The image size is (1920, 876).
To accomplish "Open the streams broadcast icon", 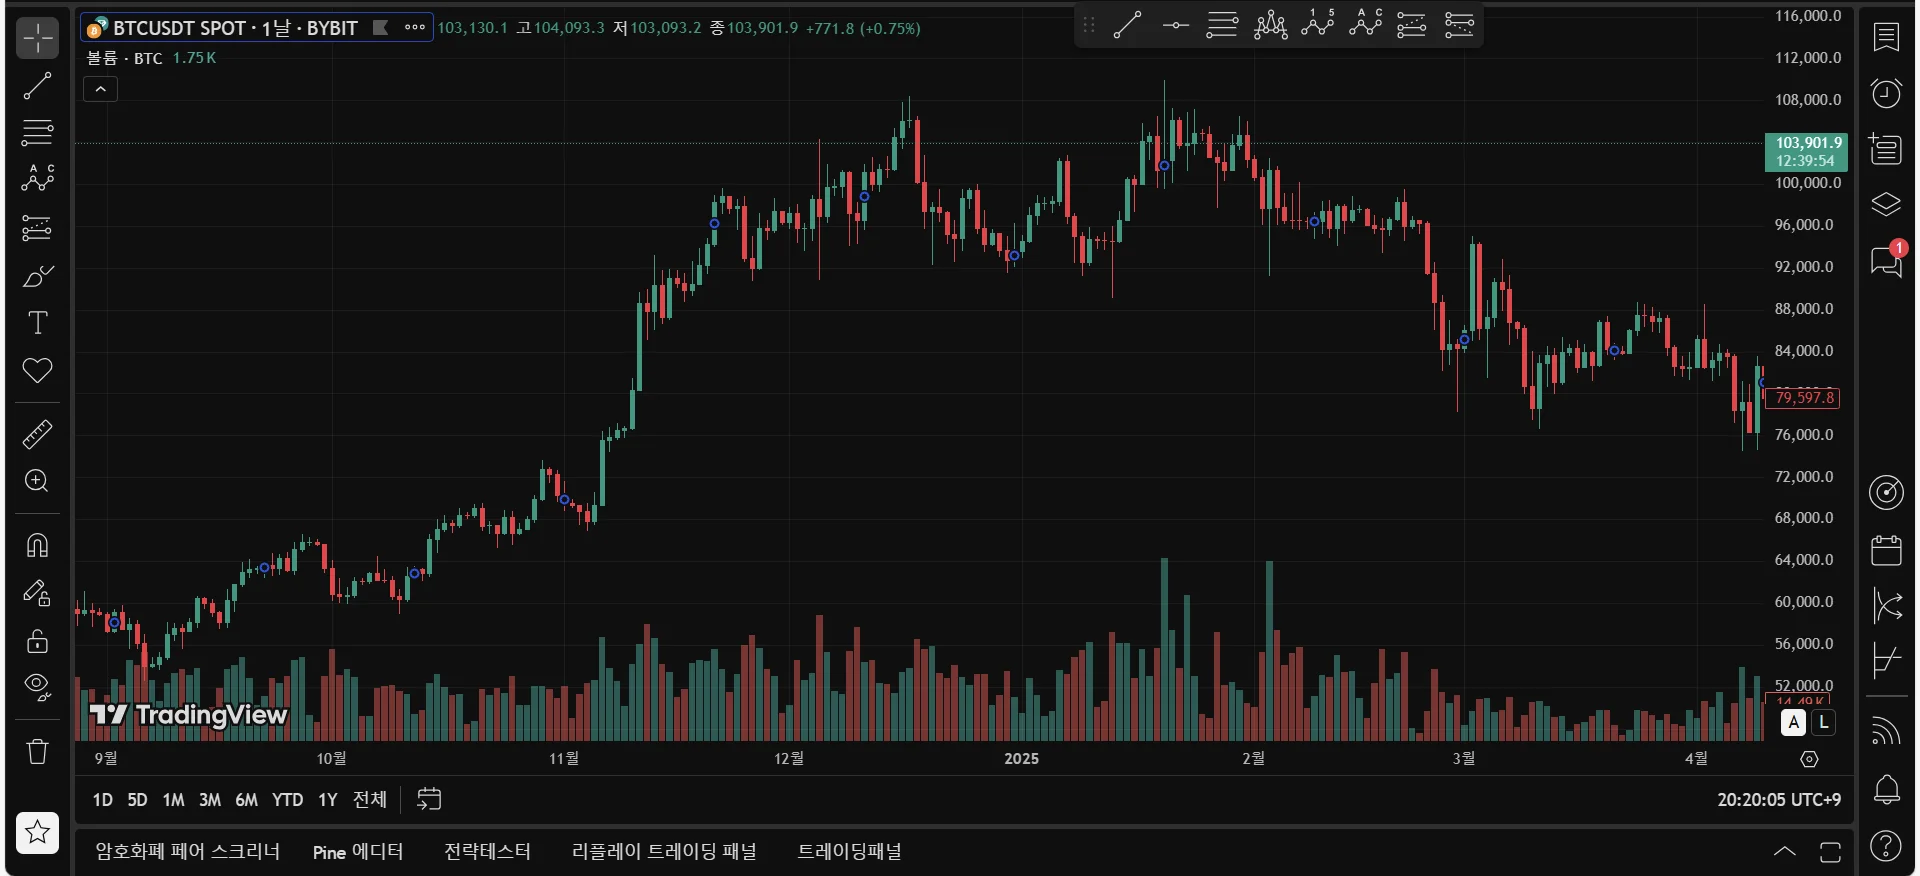I will click(x=1886, y=732).
